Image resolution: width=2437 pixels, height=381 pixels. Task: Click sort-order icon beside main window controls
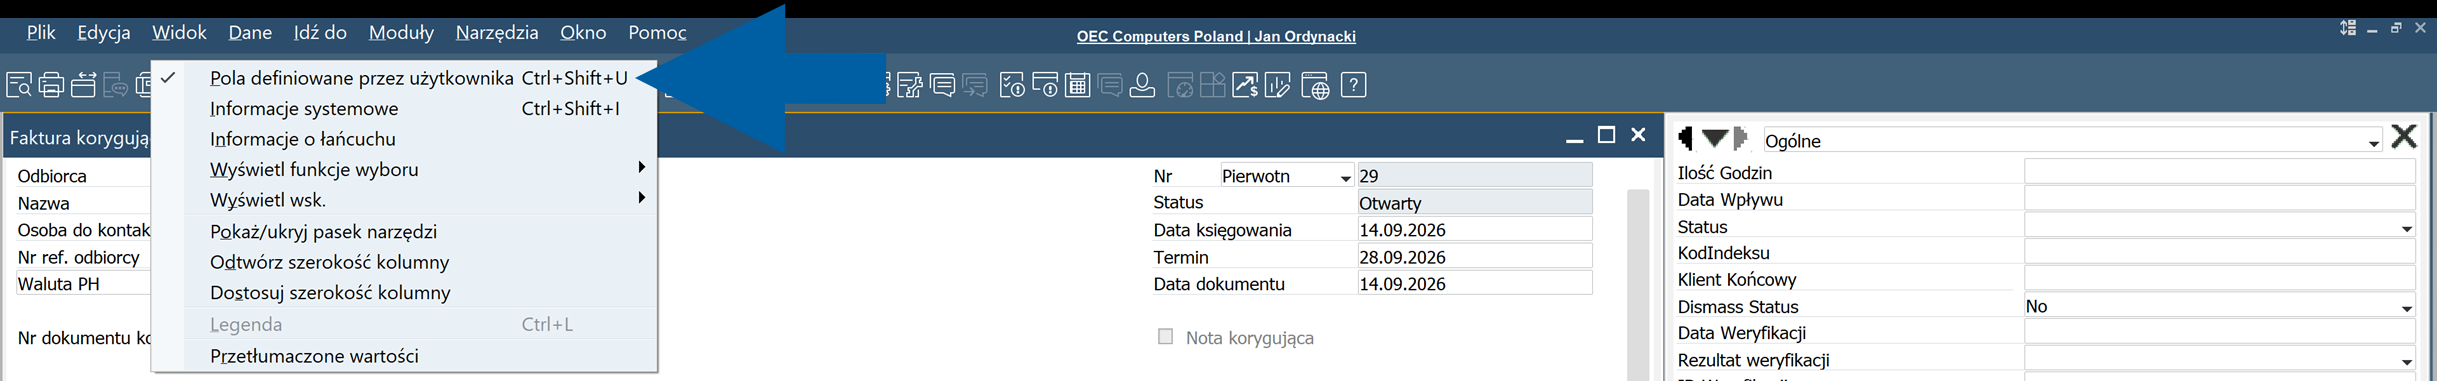tap(2347, 28)
